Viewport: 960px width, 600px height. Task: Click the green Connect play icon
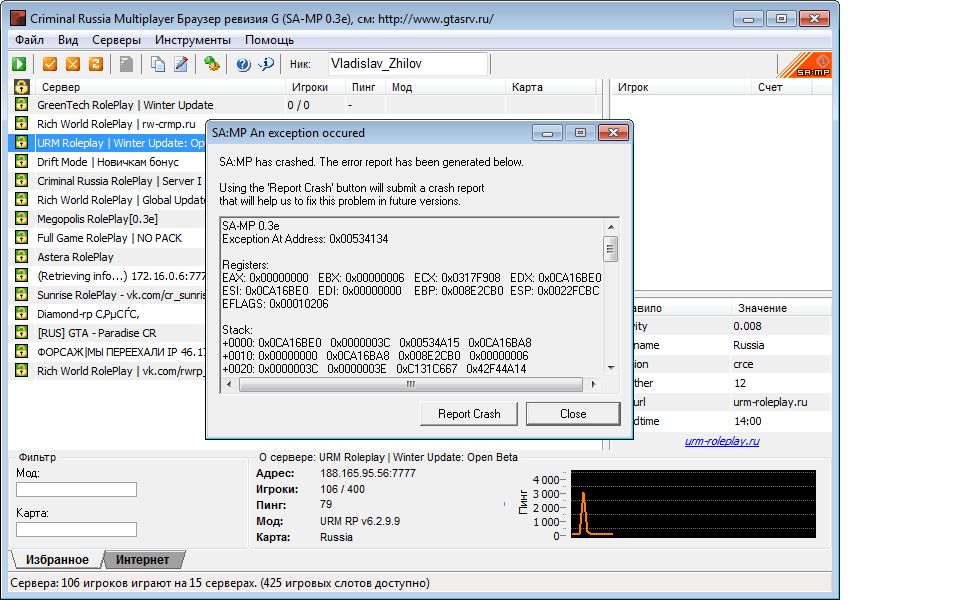pyautogui.click(x=19, y=64)
